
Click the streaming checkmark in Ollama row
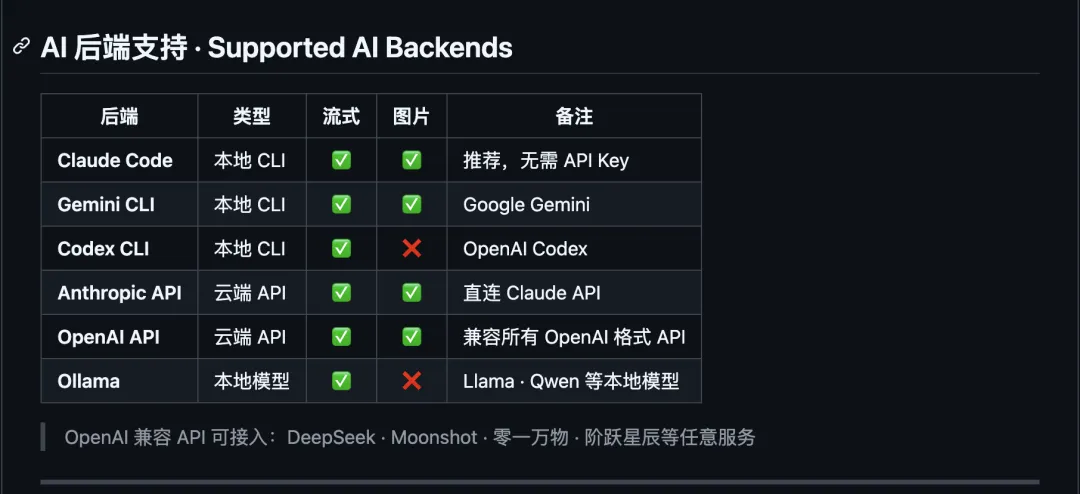tap(342, 381)
